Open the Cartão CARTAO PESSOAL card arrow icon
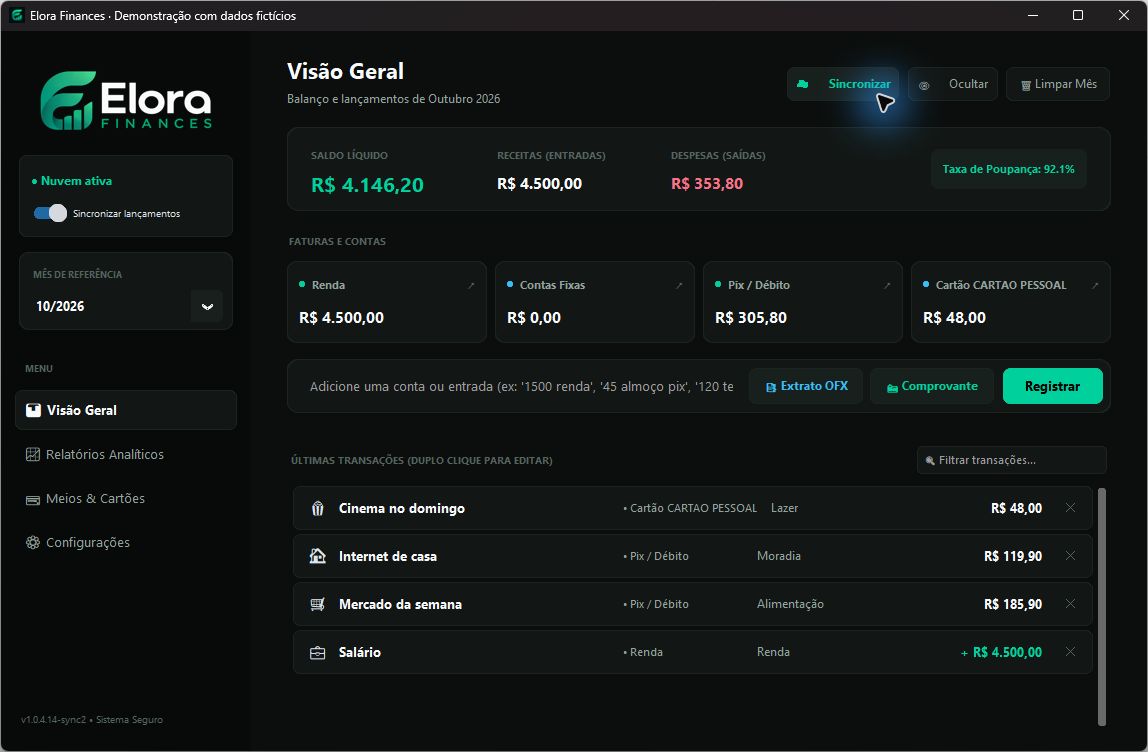The height and width of the screenshot is (752, 1148). (1095, 286)
